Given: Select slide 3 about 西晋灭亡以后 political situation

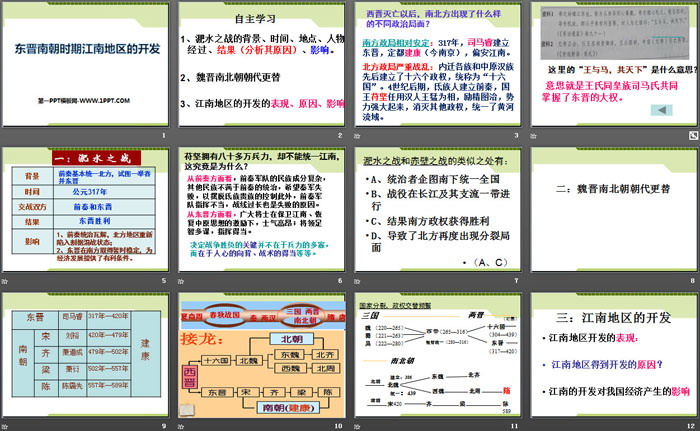Looking at the screenshot, I should [x=438, y=64].
